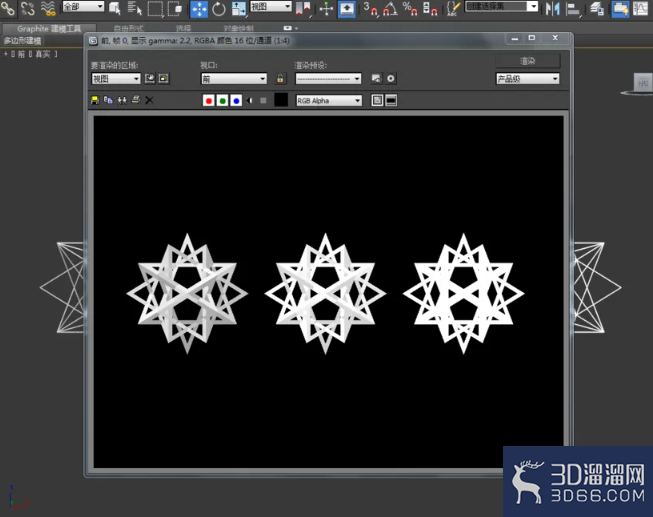The image size is (653, 517).
Task: Switch to the 对象绘制 ribbon tab
Action: coord(239,28)
